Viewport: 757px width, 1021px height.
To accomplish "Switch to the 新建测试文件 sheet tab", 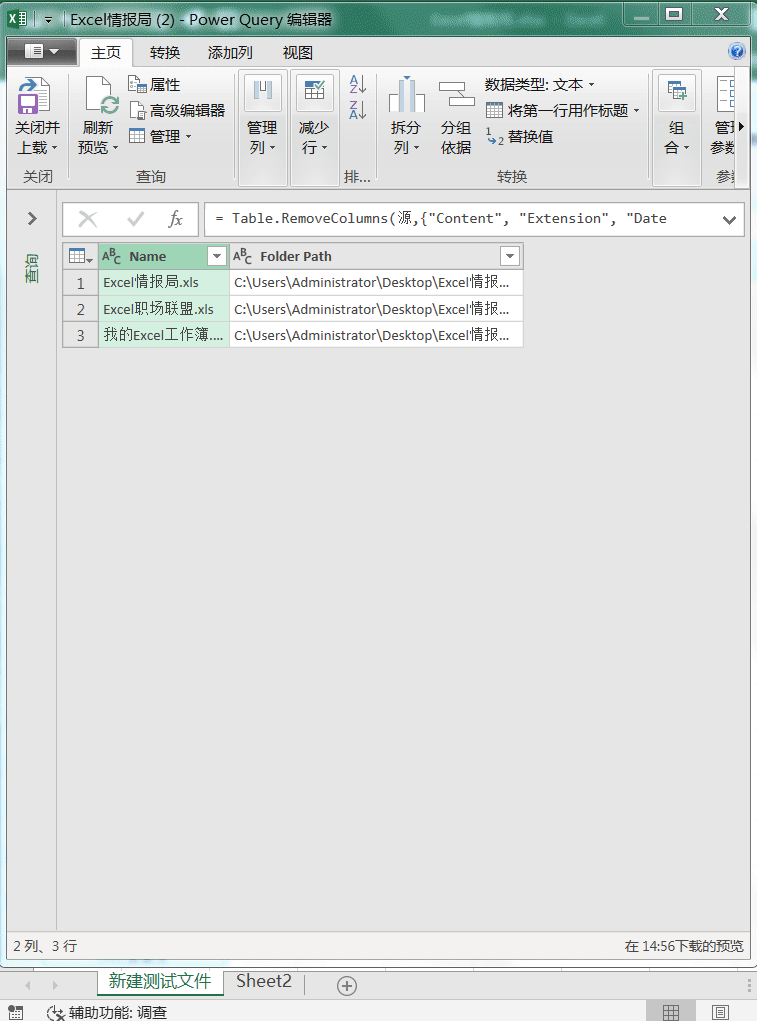I will (160, 981).
